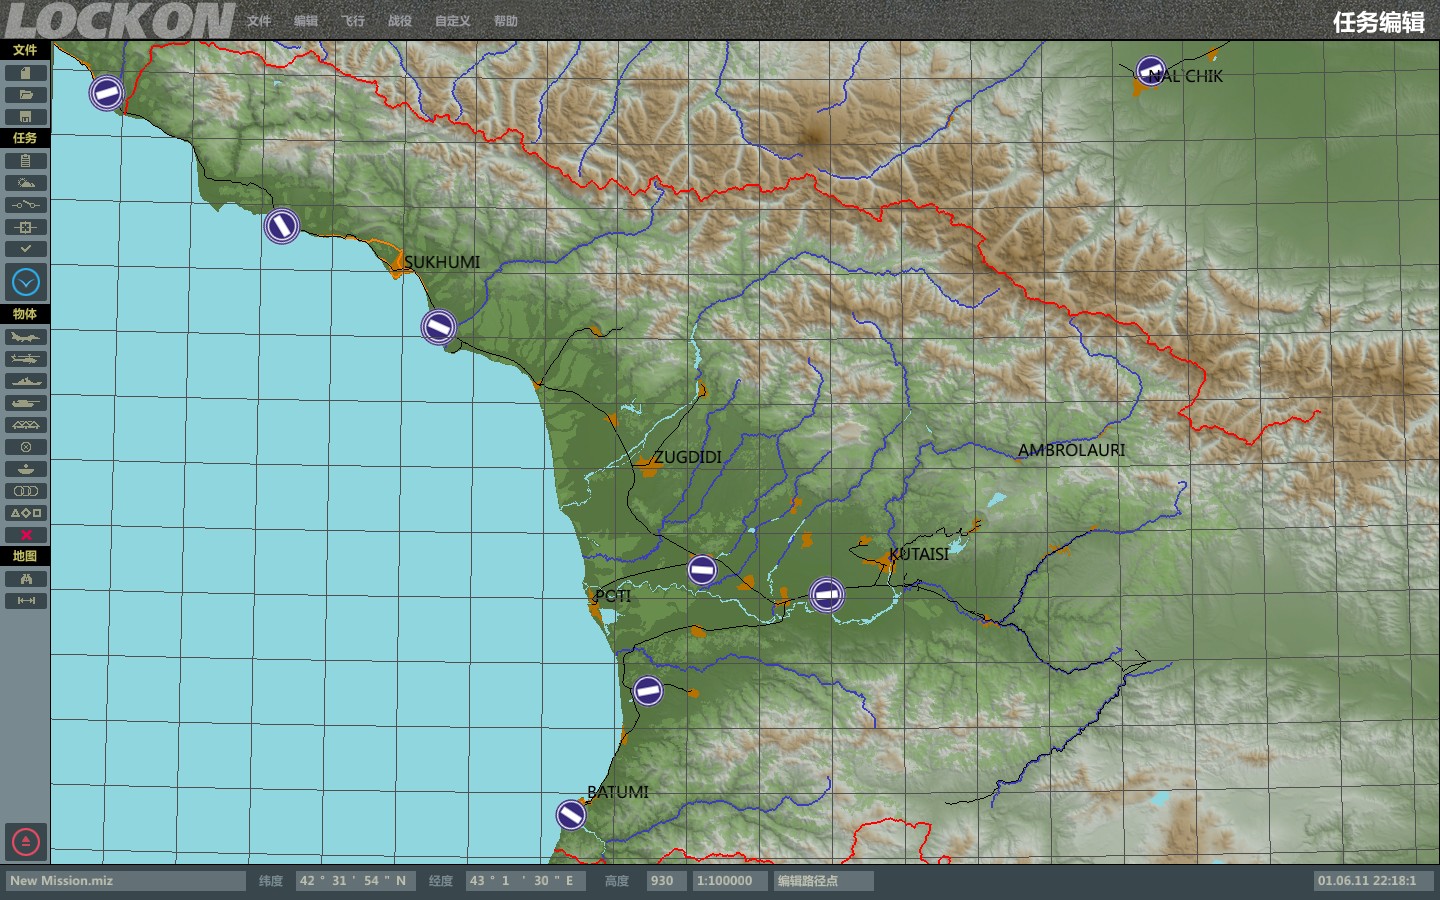Click the KUTAISI city label
This screenshot has height=900, width=1440.
(919, 554)
